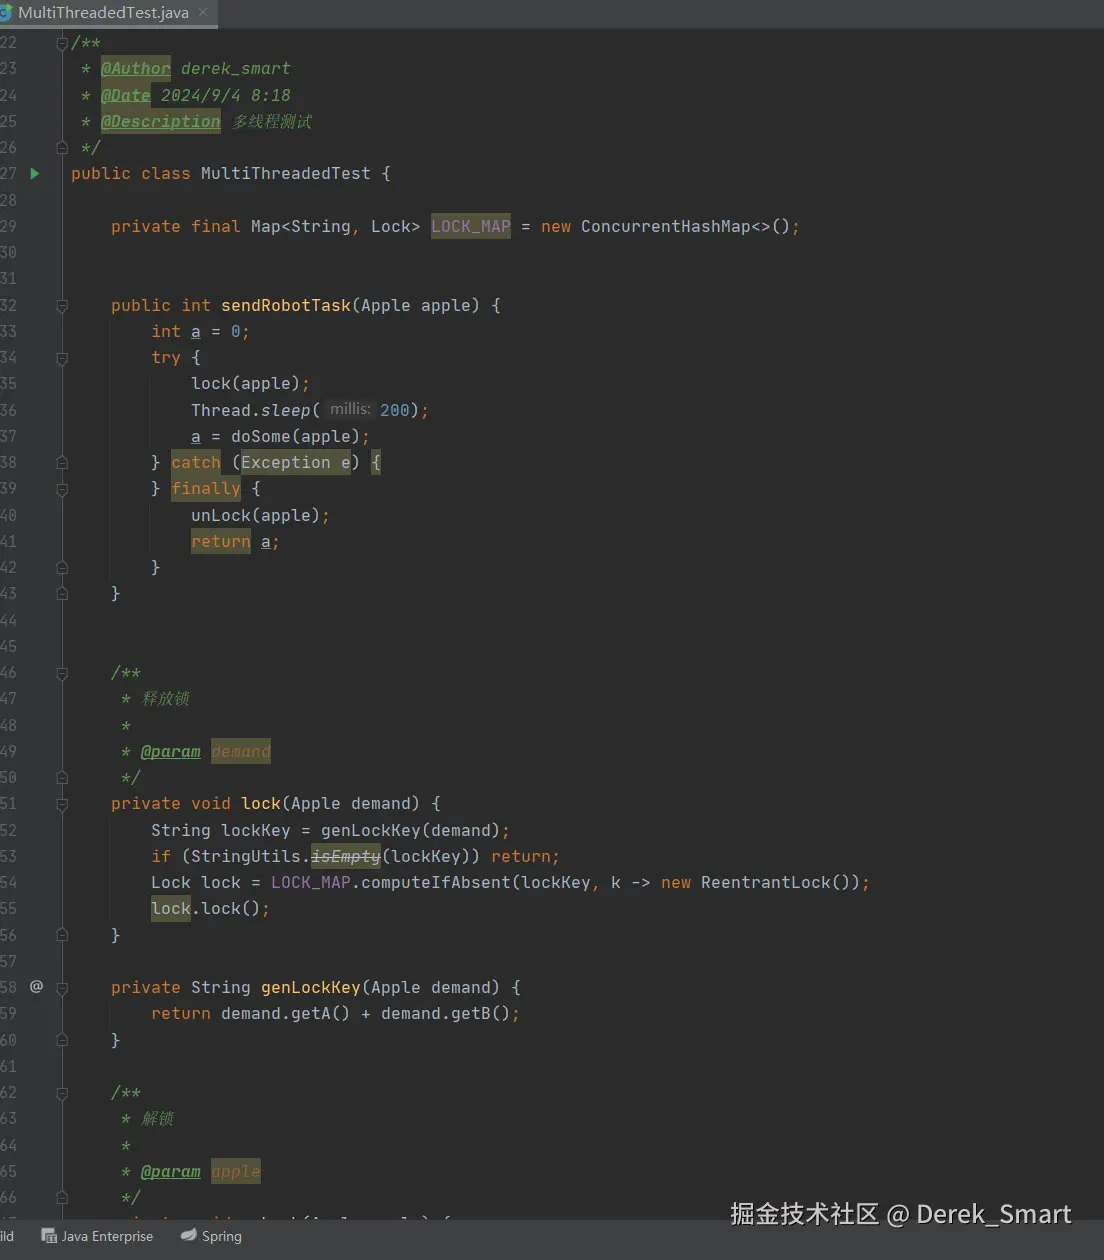Open the Java Enterprise tool window
1104x1260 pixels.
tap(97, 1236)
